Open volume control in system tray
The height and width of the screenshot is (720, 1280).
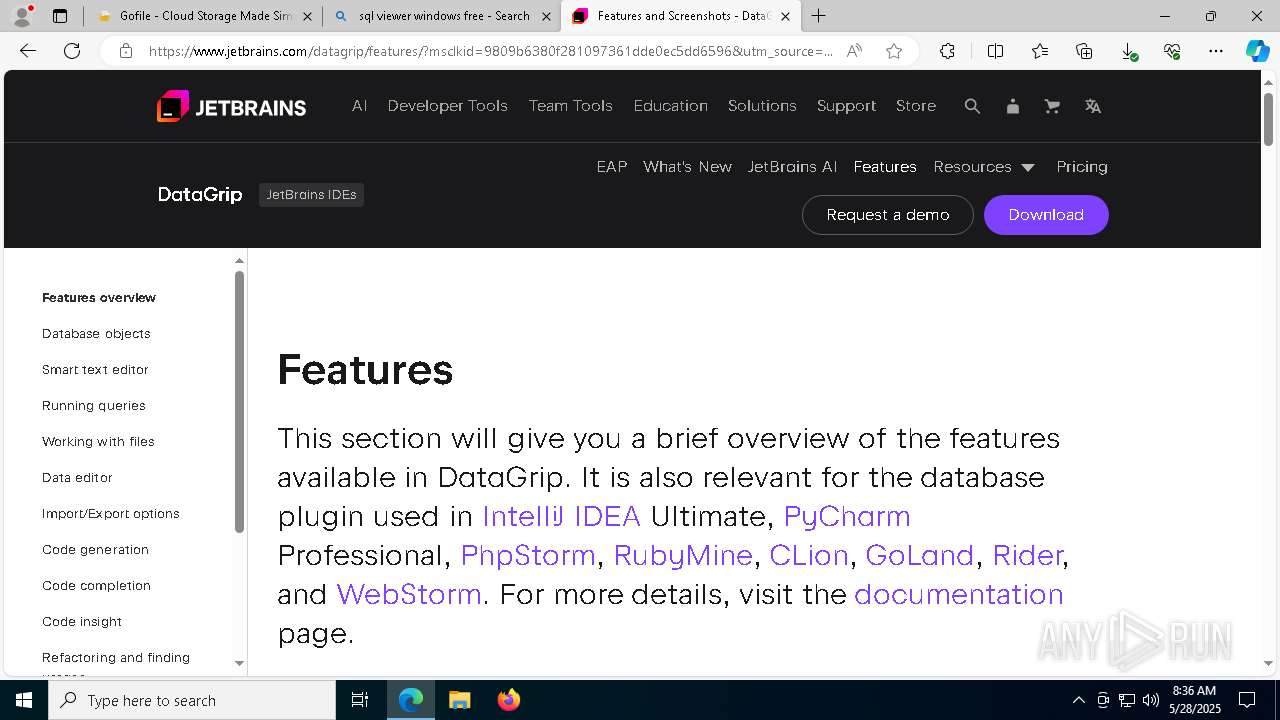(1150, 700)
